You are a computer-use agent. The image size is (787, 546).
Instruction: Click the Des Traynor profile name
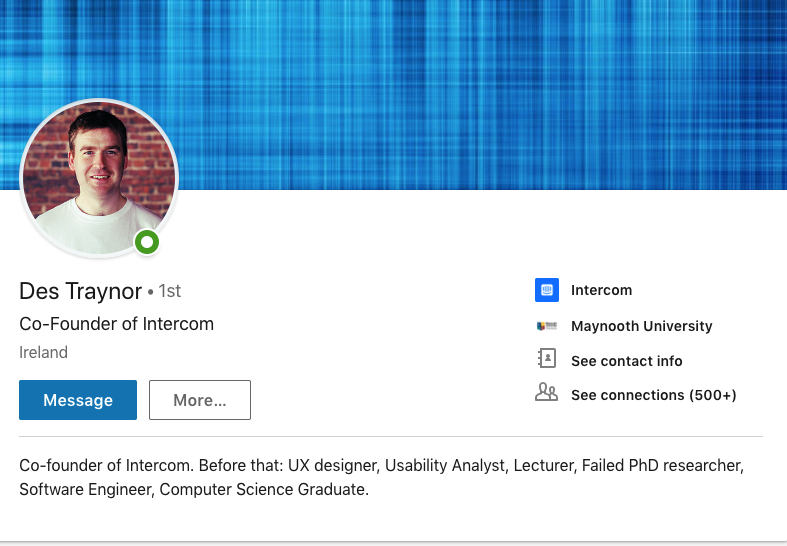click(x=80, y=291)
